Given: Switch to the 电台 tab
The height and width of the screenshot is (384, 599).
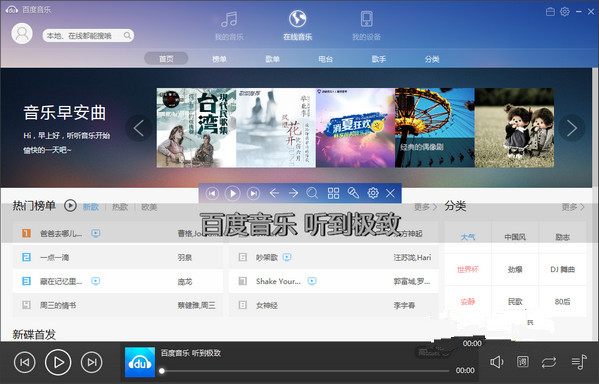Looking at the screenshot, I should click(x=325, y=59).
